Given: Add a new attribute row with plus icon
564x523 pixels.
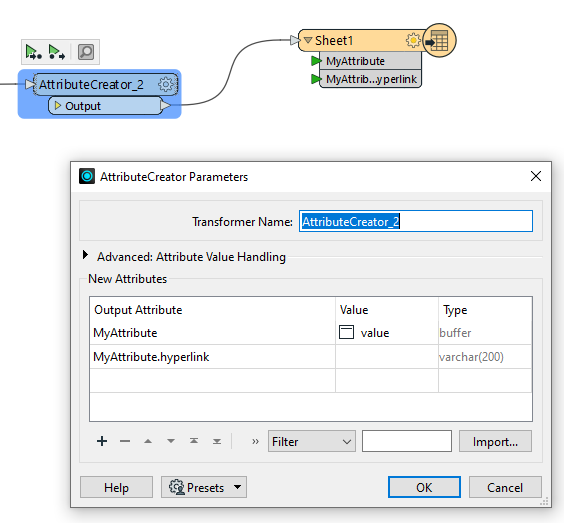Looking at the screenshot, I should point(102,441).
